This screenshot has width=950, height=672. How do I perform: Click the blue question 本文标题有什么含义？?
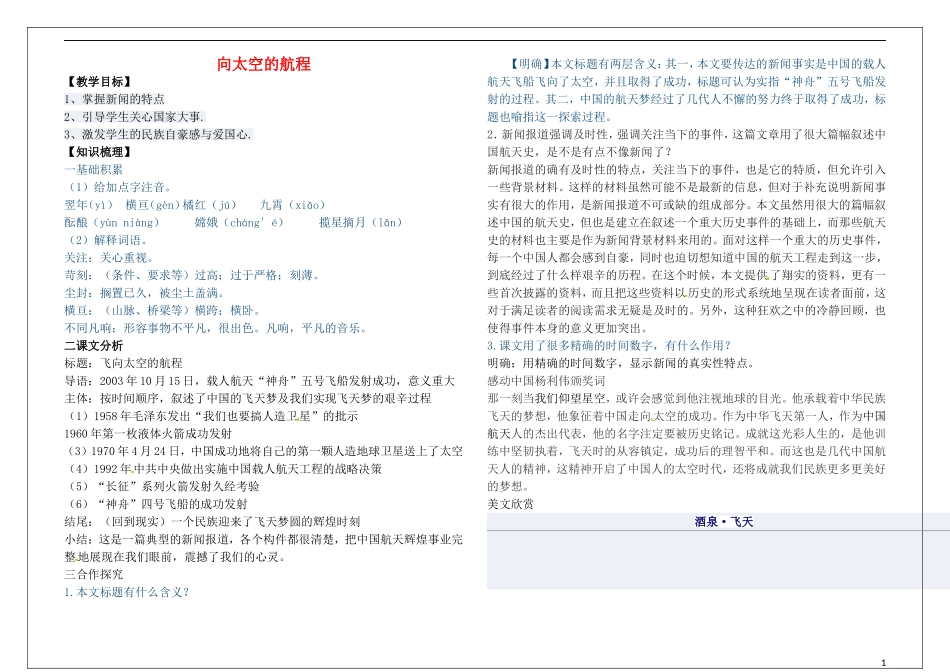(x=126, y=592)
